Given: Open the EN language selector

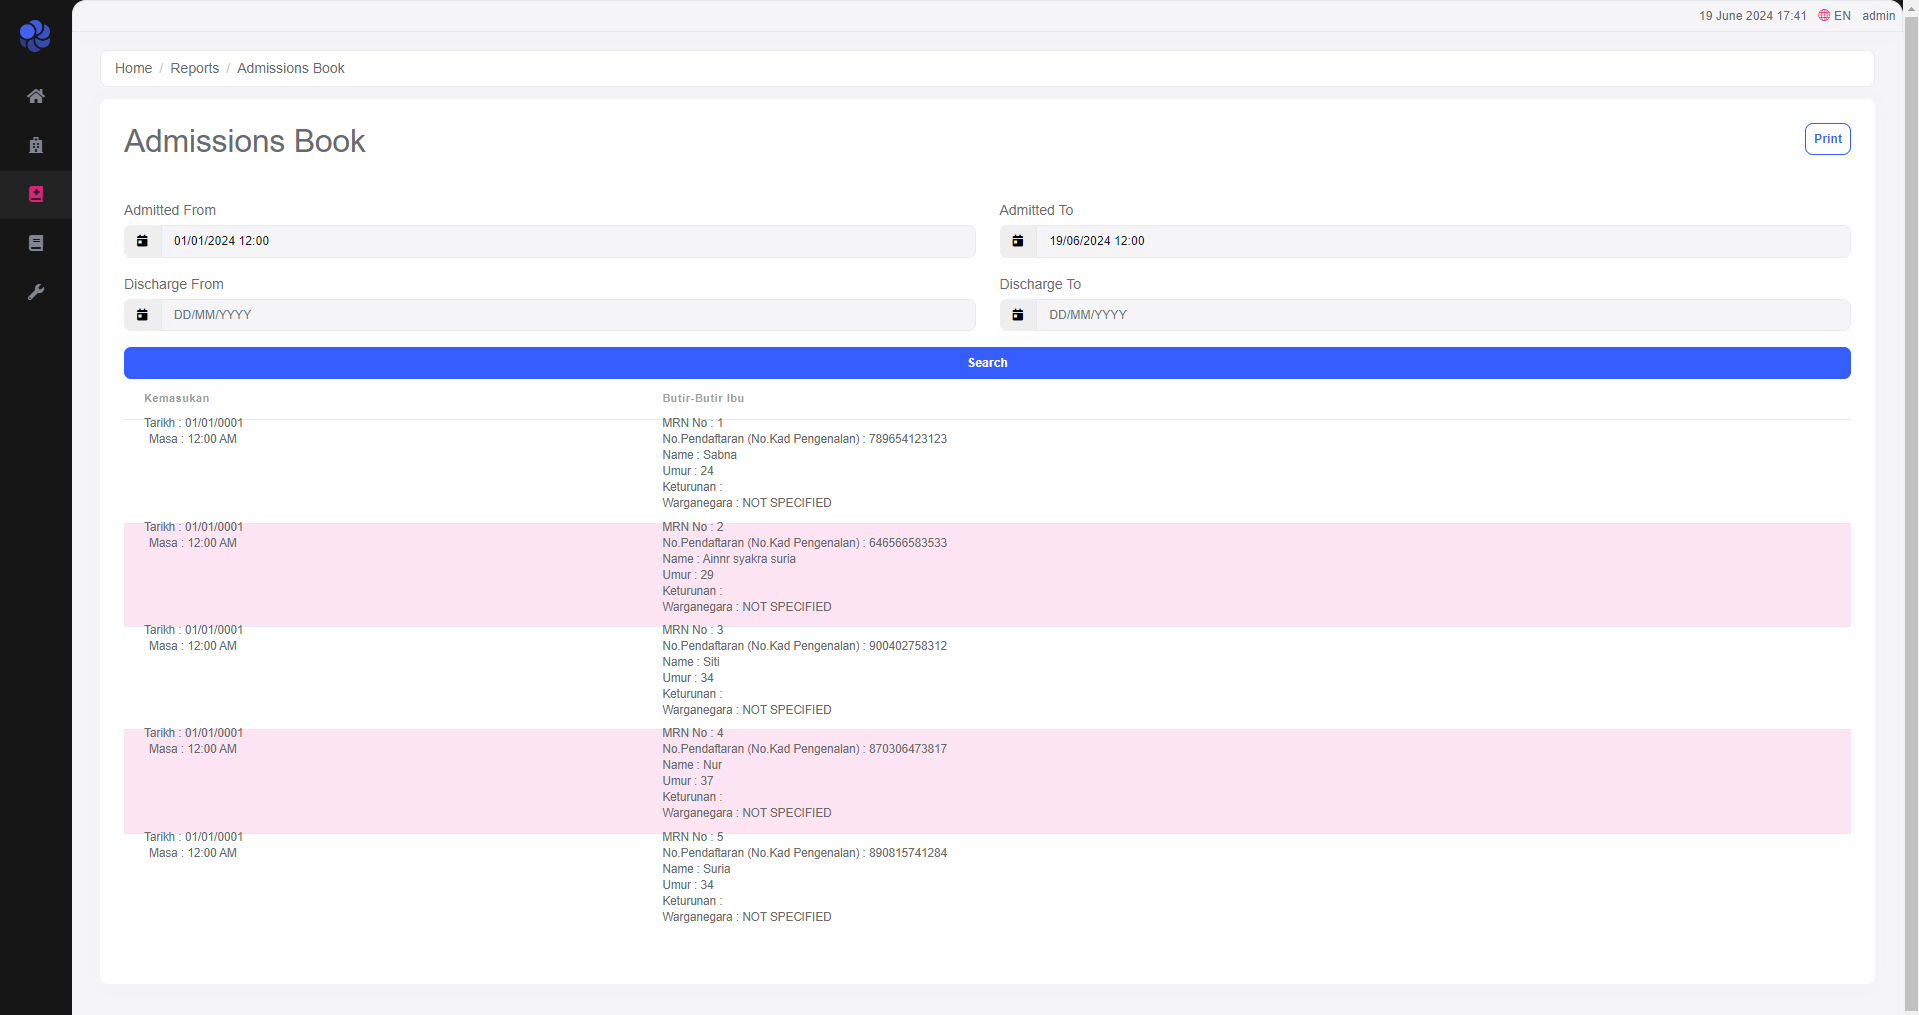Looking at the screenshot, I should 1834,16.
